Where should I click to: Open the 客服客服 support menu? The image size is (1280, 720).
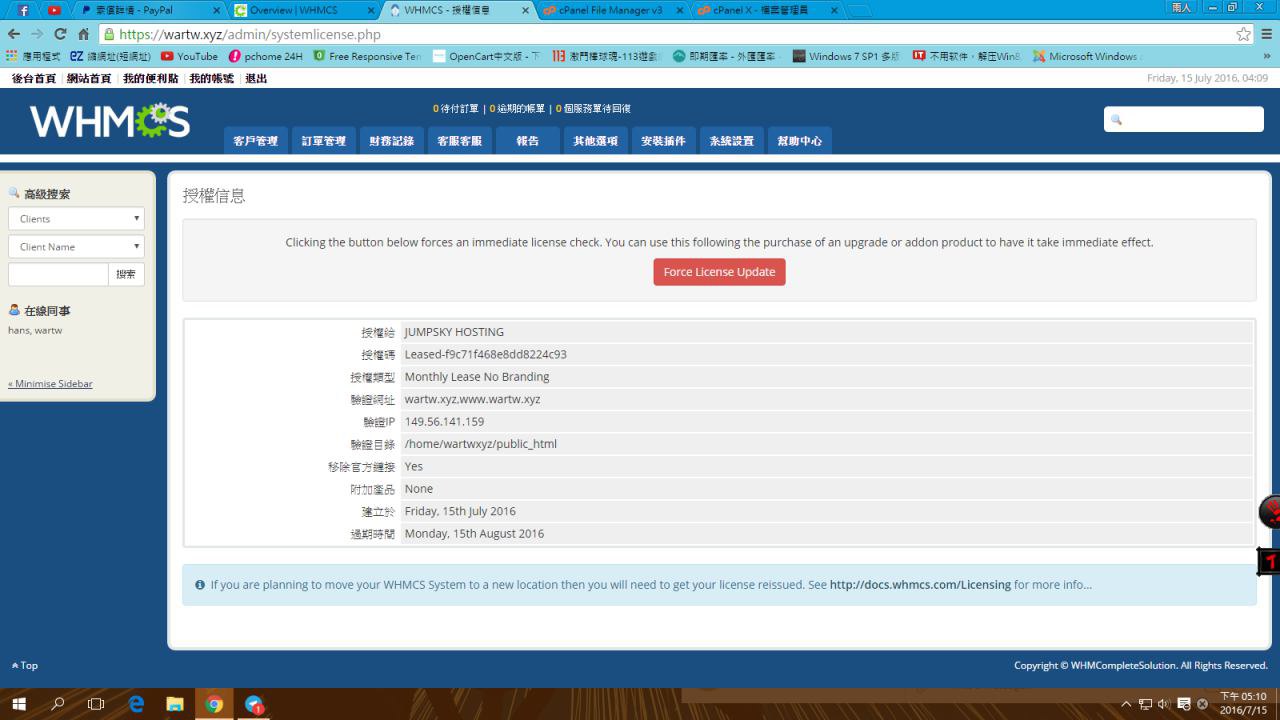[460, 141]
